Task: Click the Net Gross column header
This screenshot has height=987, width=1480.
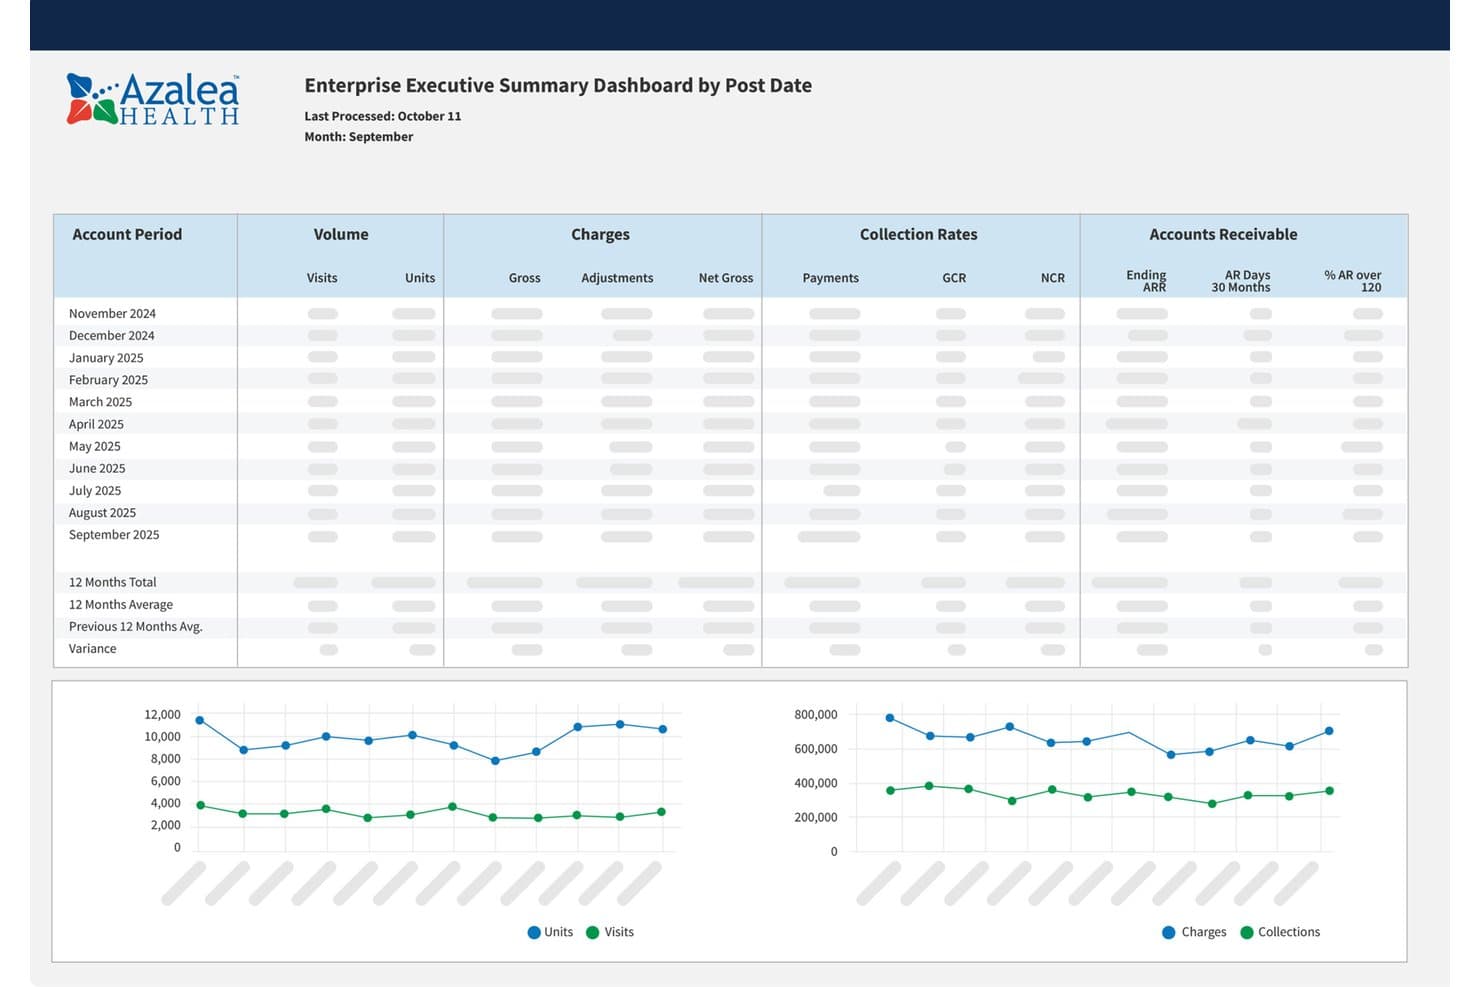Action: [x=726, y=278]
